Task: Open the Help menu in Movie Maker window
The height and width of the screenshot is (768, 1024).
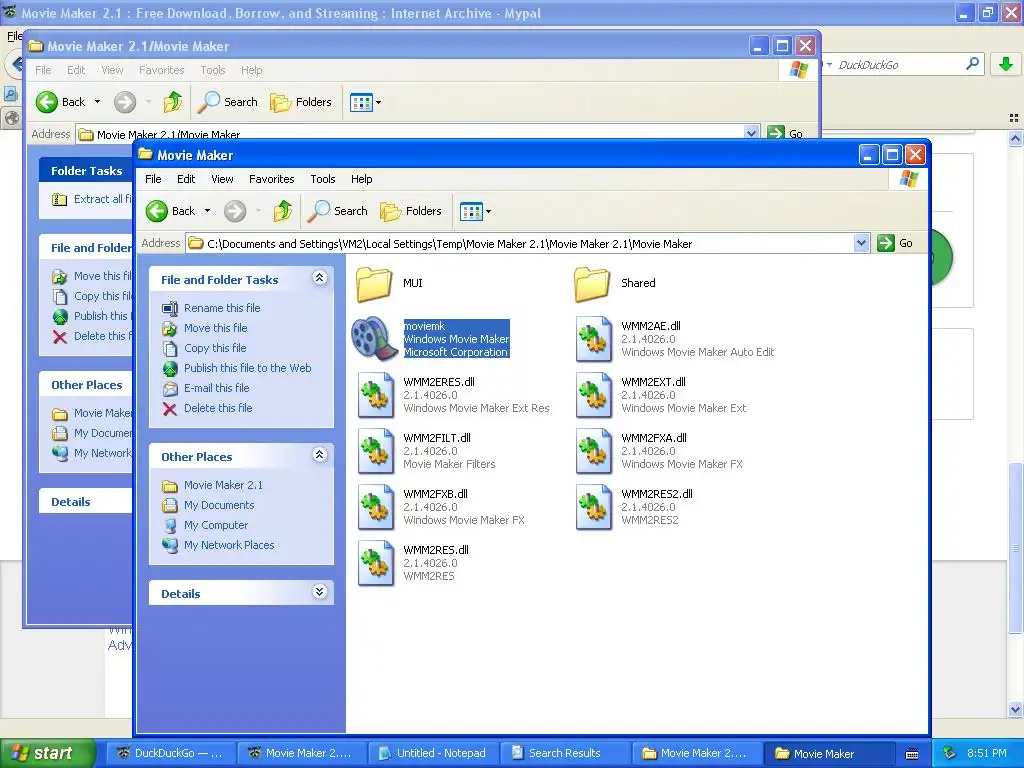Action: 361,179
